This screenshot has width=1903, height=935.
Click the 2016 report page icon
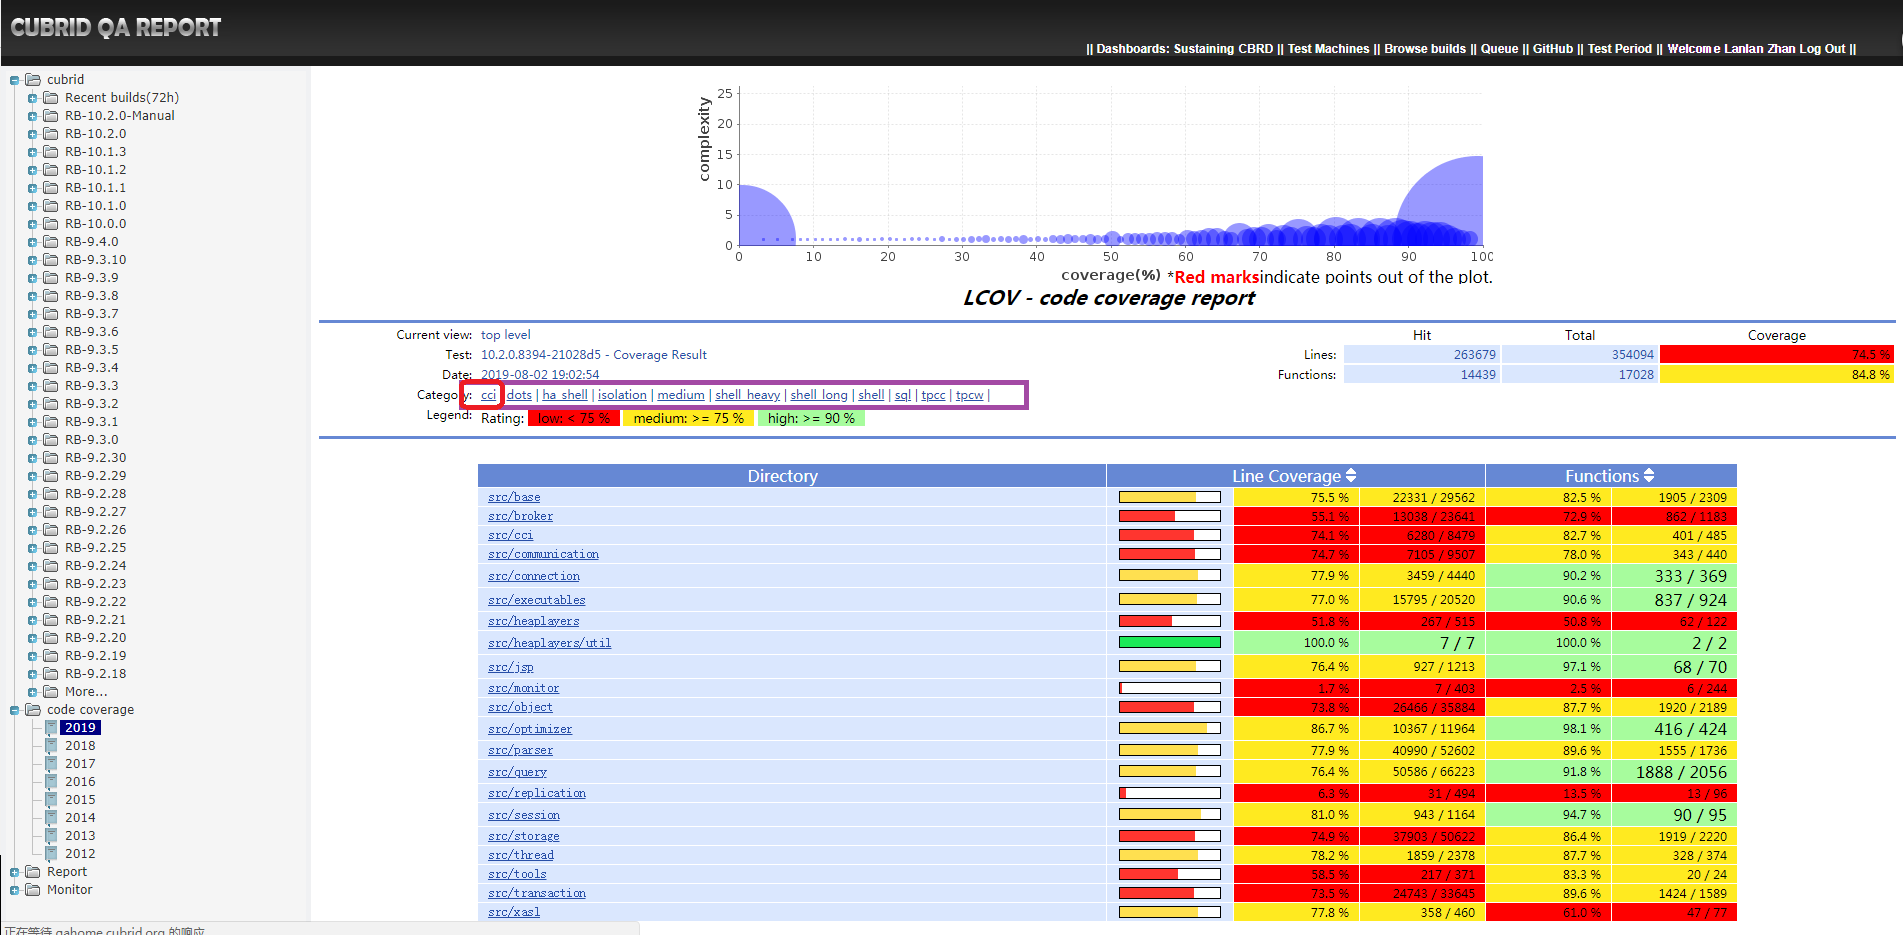tap(51, 781)
